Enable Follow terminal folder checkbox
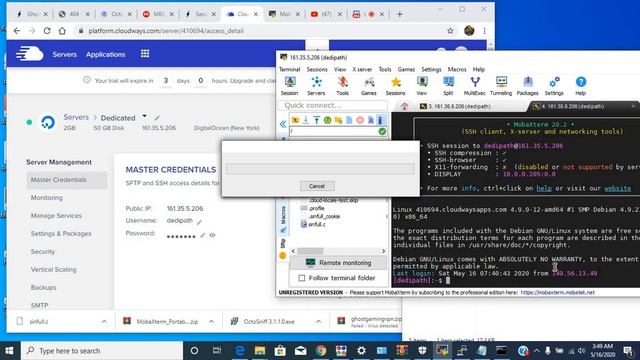Image resolution: width=640 pixels, height=360 pixels. tap(302, 278)
